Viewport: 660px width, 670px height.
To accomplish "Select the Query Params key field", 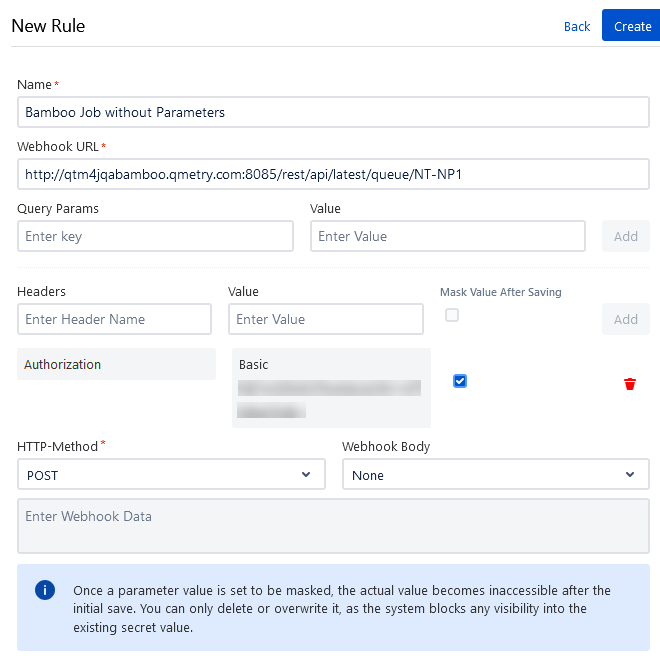I will (x=155, y=236).
